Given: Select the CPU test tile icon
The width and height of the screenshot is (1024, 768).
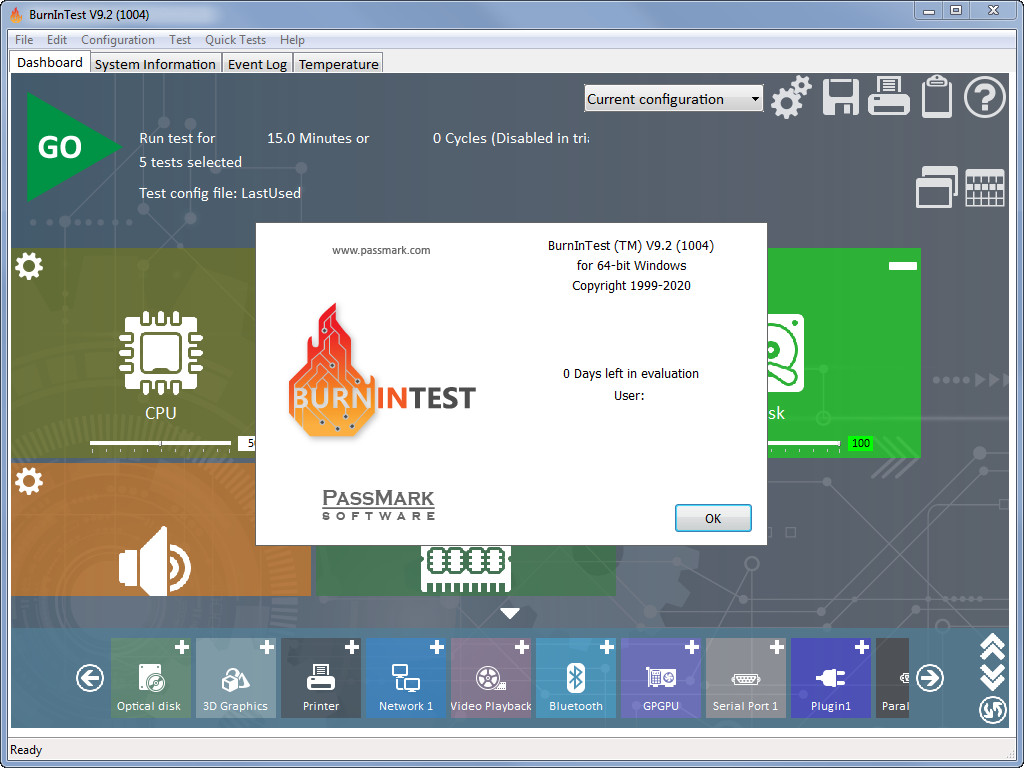Looking at the screenshot, I should click(161, 353).
